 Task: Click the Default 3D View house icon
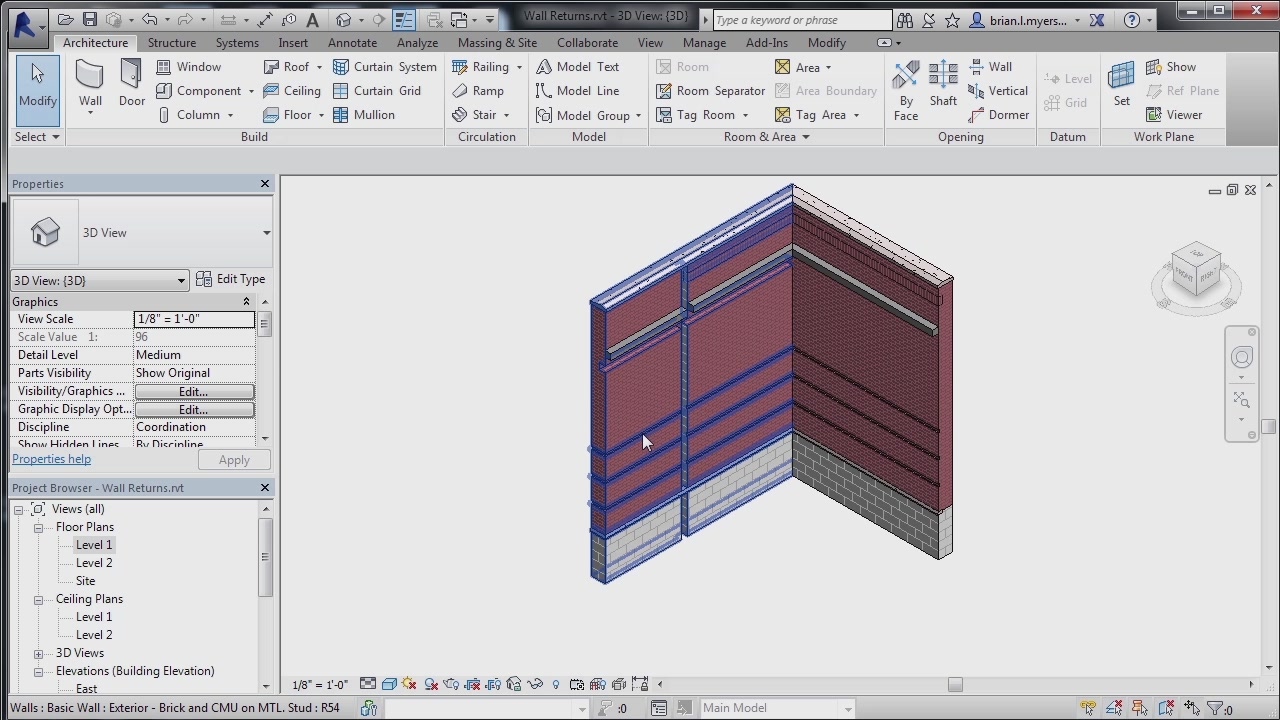[345, 20]
